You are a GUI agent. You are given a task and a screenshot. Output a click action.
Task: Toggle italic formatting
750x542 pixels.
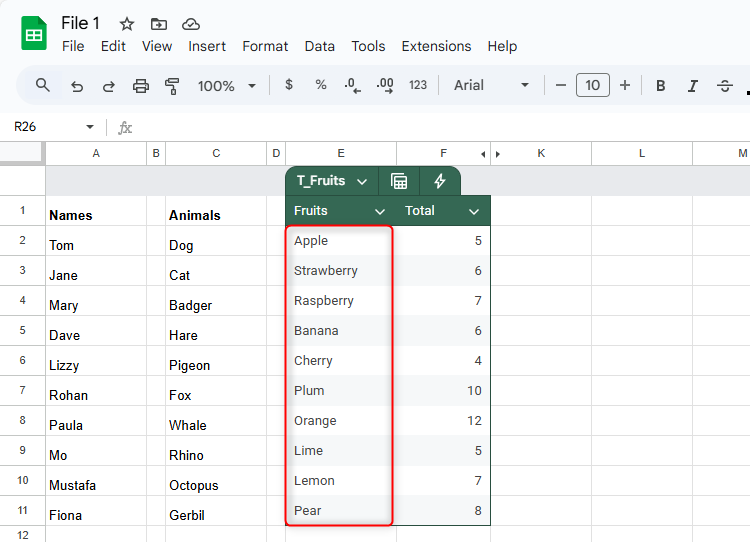pyautogui.click(x=692, y=86)
